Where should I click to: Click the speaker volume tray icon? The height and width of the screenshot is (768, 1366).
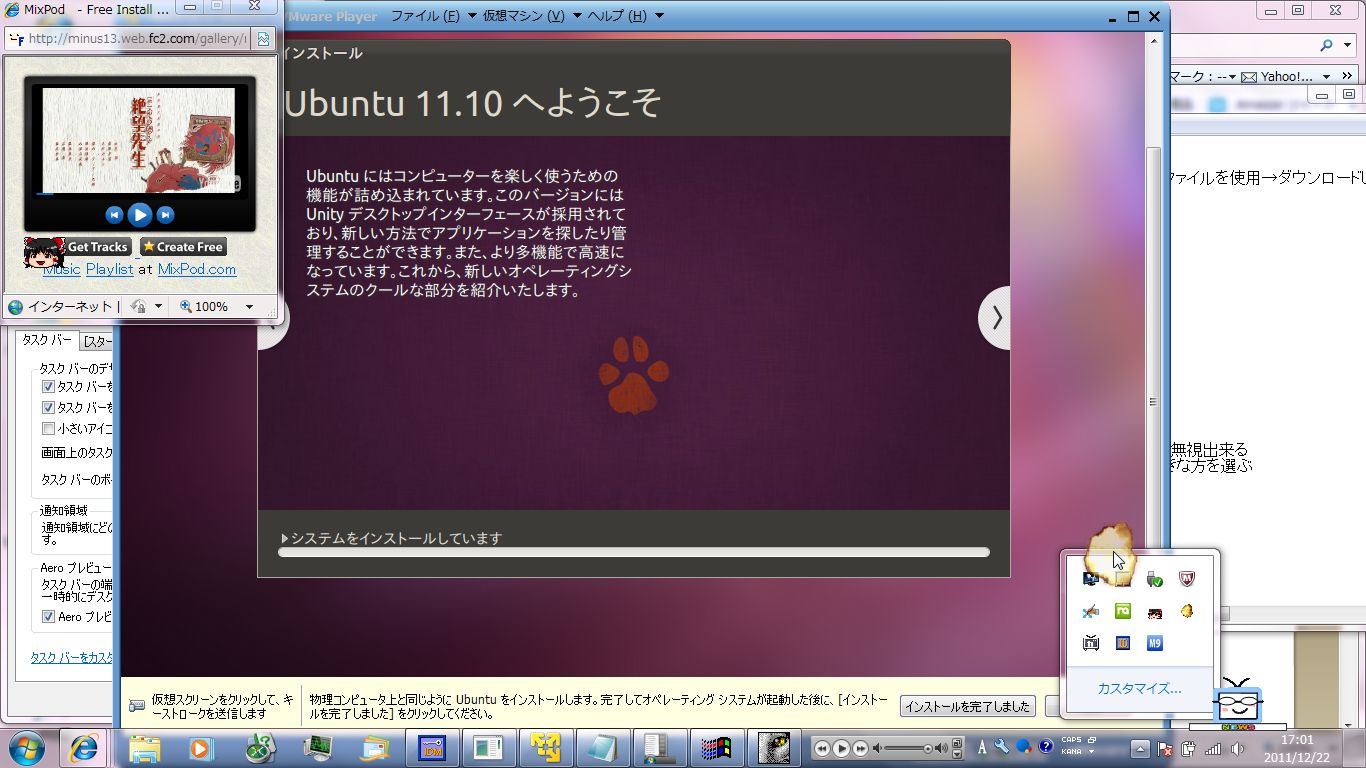(x=1237, y=748)
